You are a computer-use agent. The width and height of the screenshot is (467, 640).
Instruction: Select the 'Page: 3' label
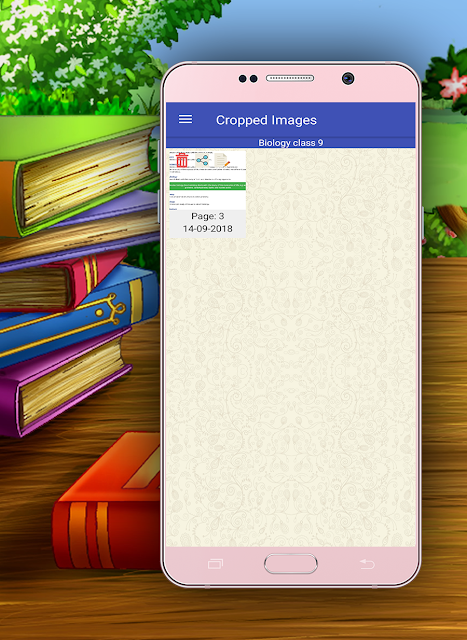pyautogui.click(x=208, y=216)
